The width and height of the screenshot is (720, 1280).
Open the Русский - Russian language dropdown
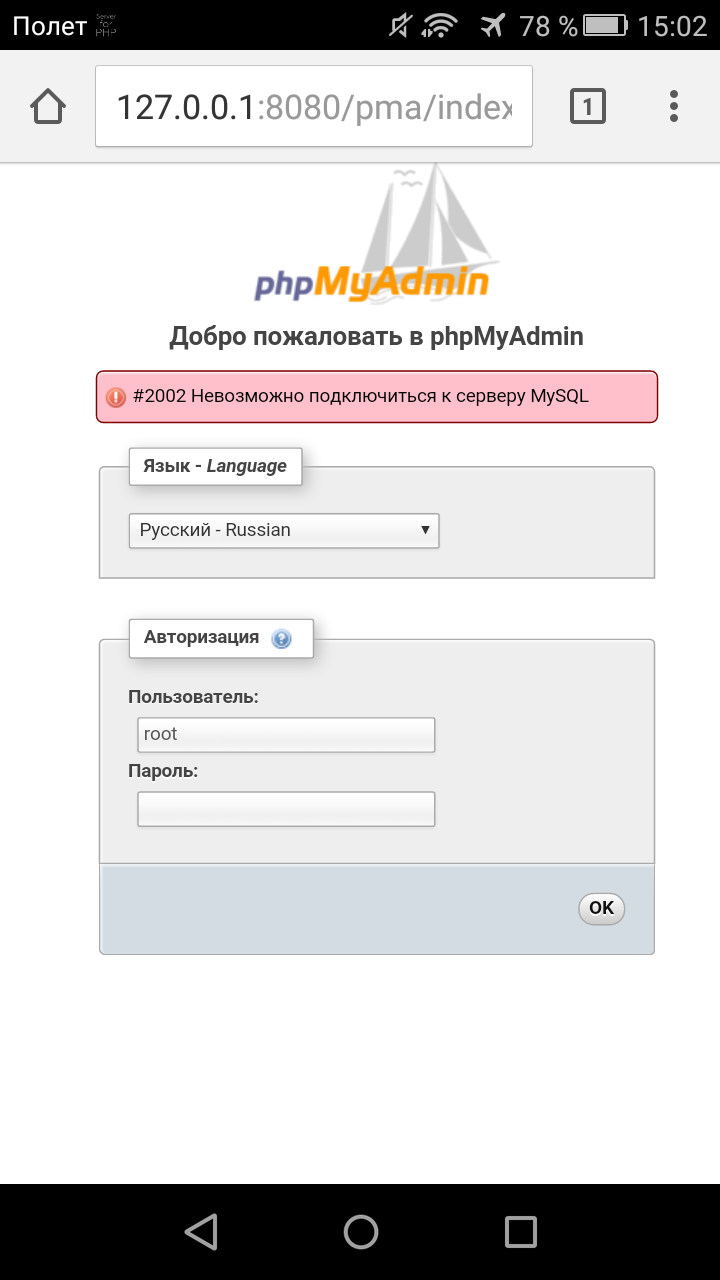[x=284, y=530]
